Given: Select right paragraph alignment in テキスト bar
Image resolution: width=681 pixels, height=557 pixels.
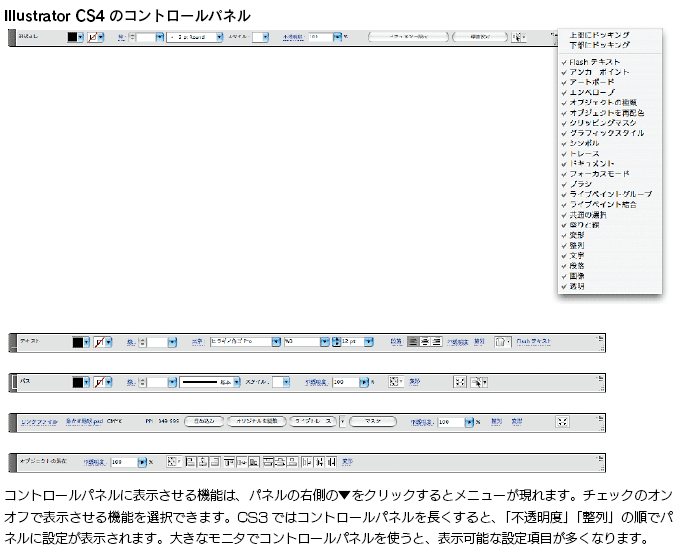Looking at the screenshot, I should pos(436,342).
